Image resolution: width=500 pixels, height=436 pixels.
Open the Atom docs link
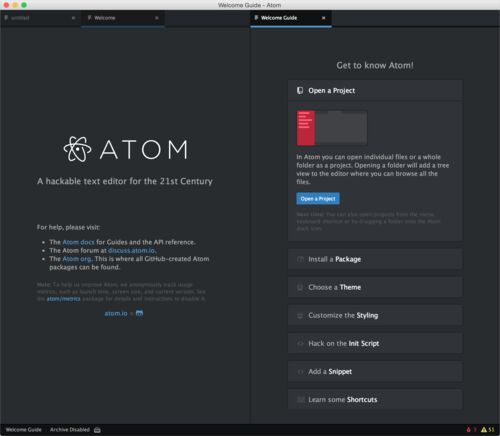[x=78, y=242]
